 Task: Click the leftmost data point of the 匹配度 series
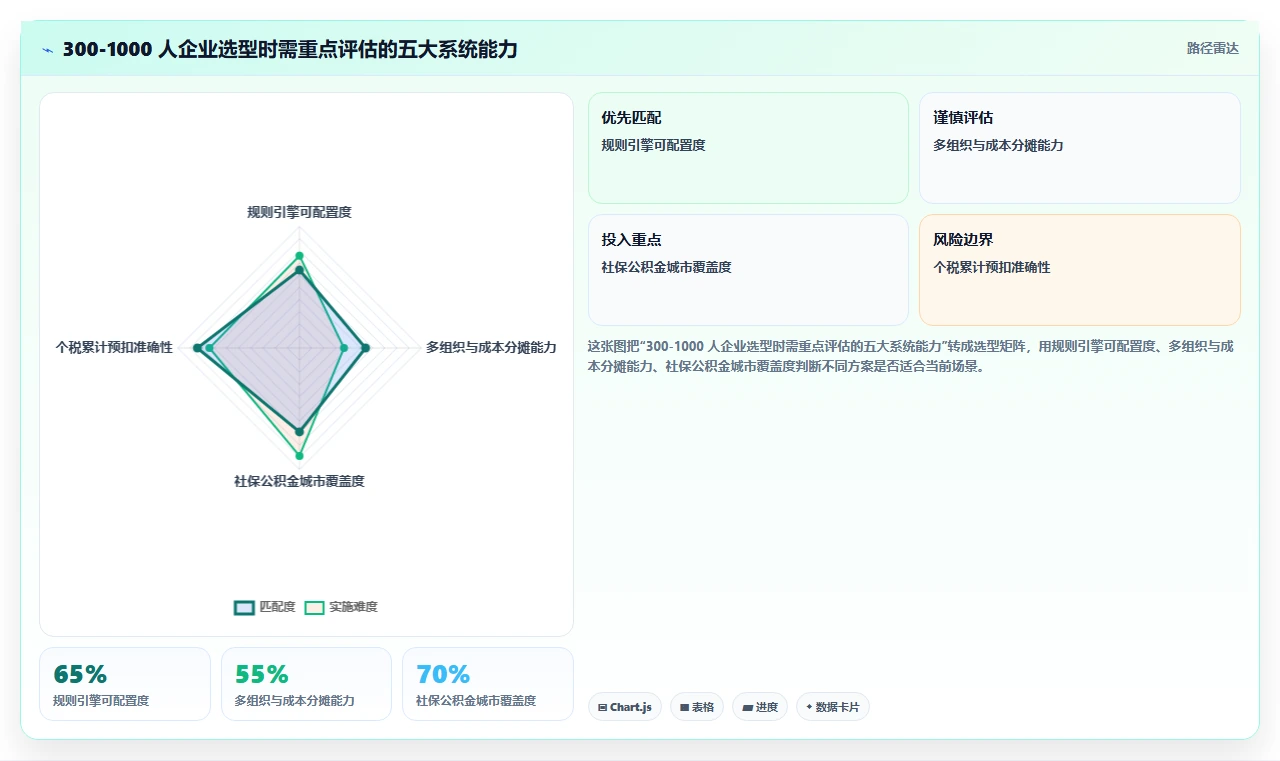point(198,348)
